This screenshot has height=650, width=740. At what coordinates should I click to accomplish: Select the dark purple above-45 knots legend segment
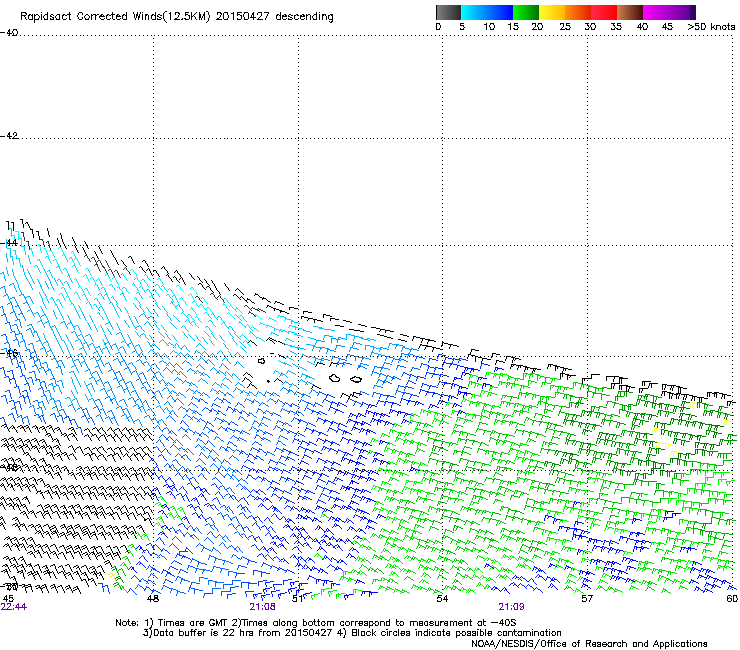click(682, 12)
